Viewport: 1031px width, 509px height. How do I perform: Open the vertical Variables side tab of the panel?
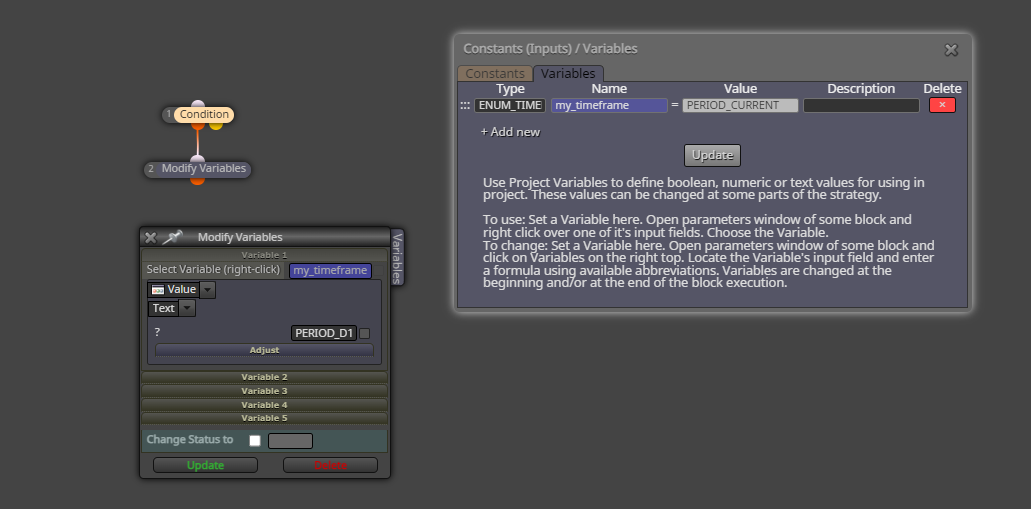coord(396,257)
